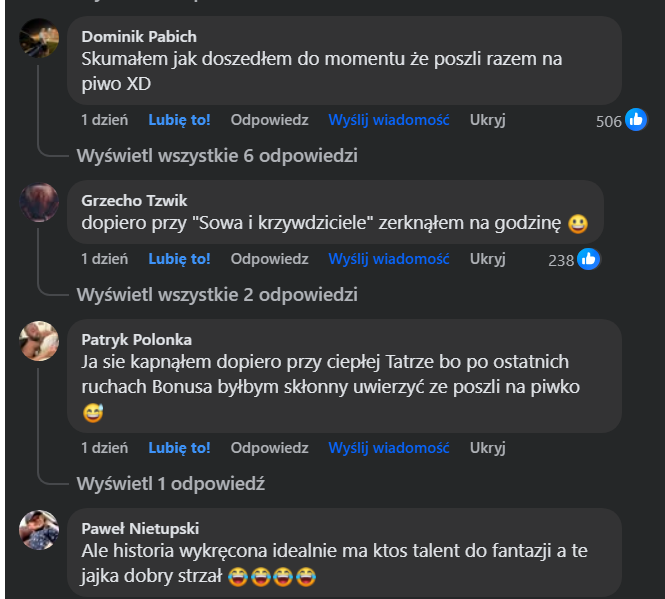Like Dominik Pabich's comment with Lubię to!
This screenshot has width=665, height=599.
click(x=179, y=120)
